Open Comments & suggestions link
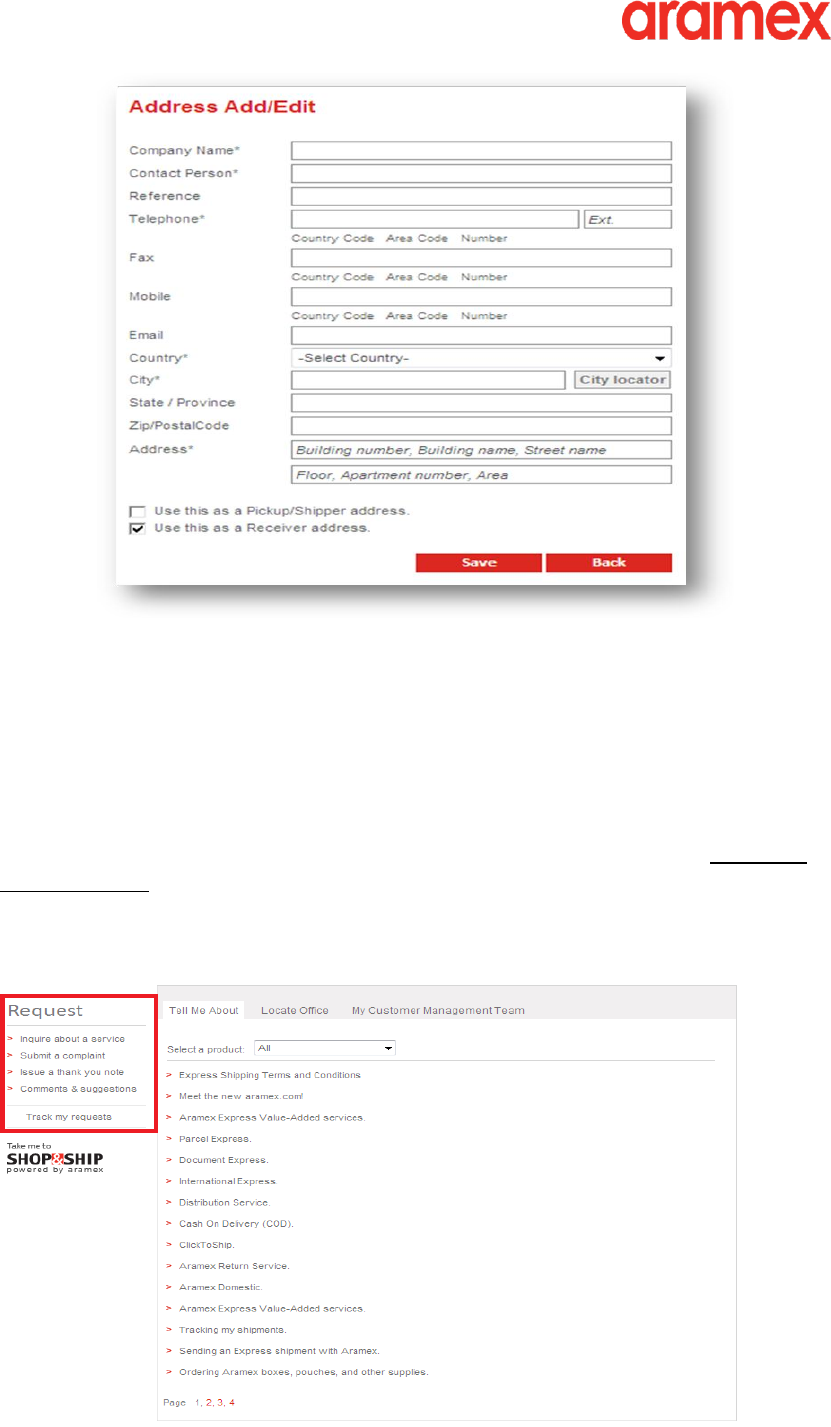Image resolution: width=831 pixels, height=1427 pixels. 78,1088
